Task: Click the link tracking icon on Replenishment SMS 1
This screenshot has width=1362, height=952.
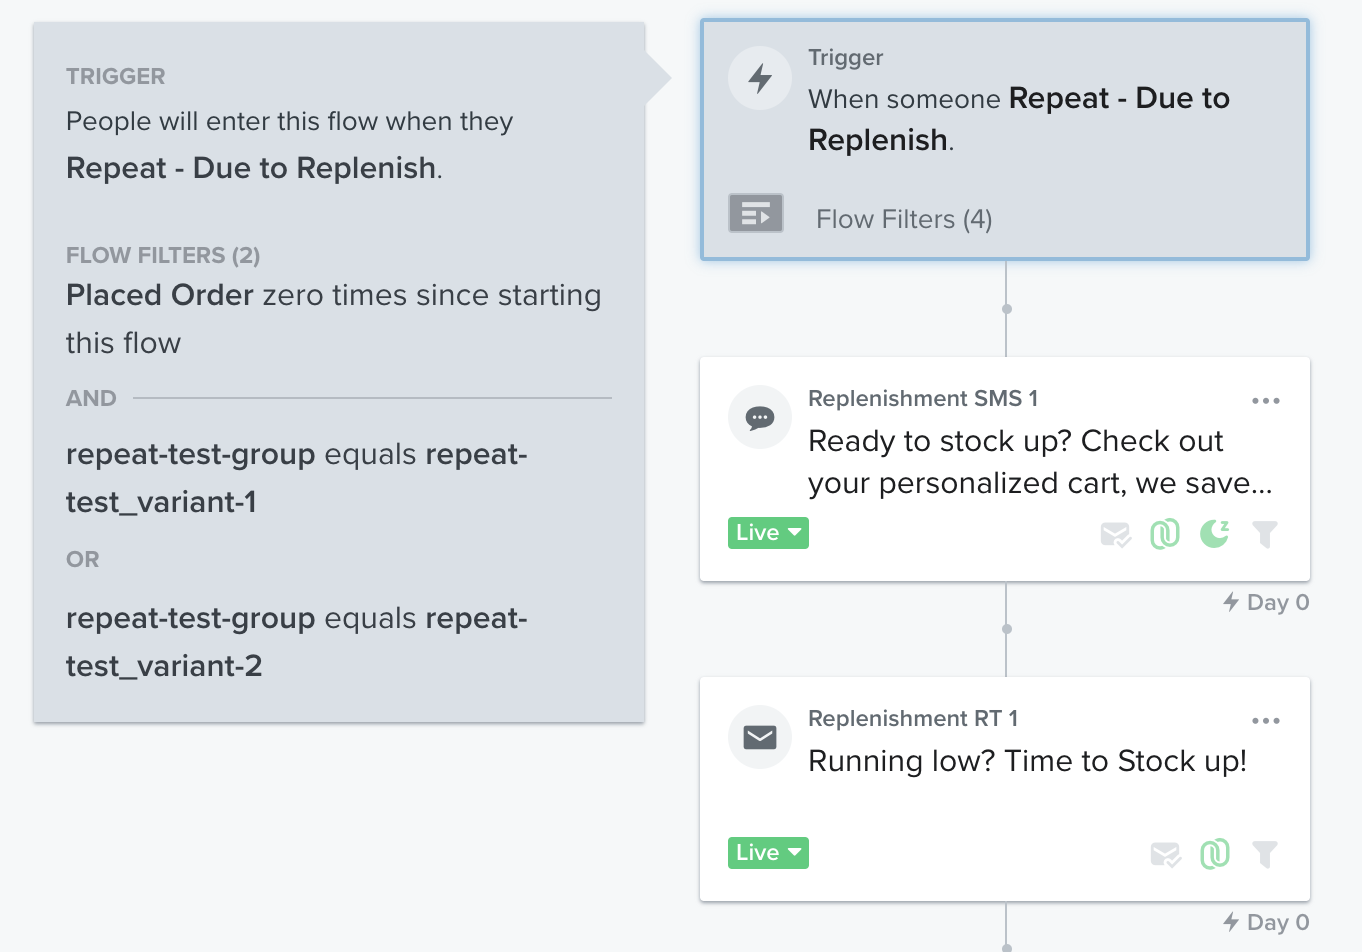Action: [x=1165, y=535]
